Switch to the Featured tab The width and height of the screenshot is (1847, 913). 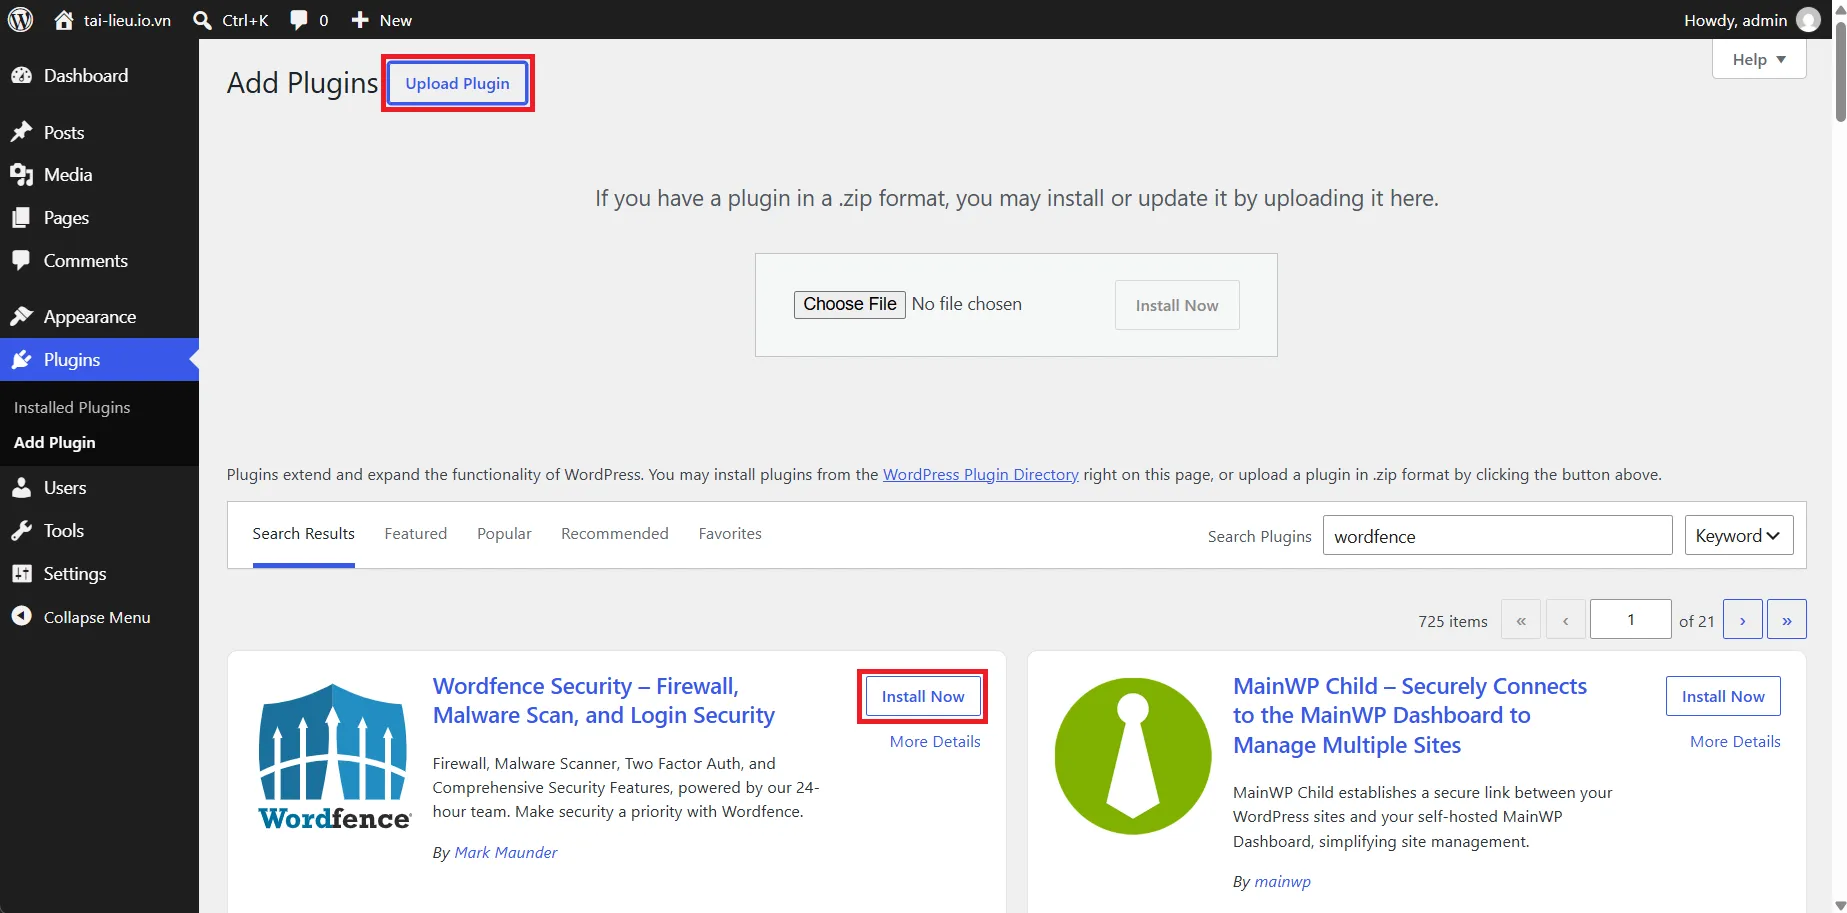tap(416, 534)
